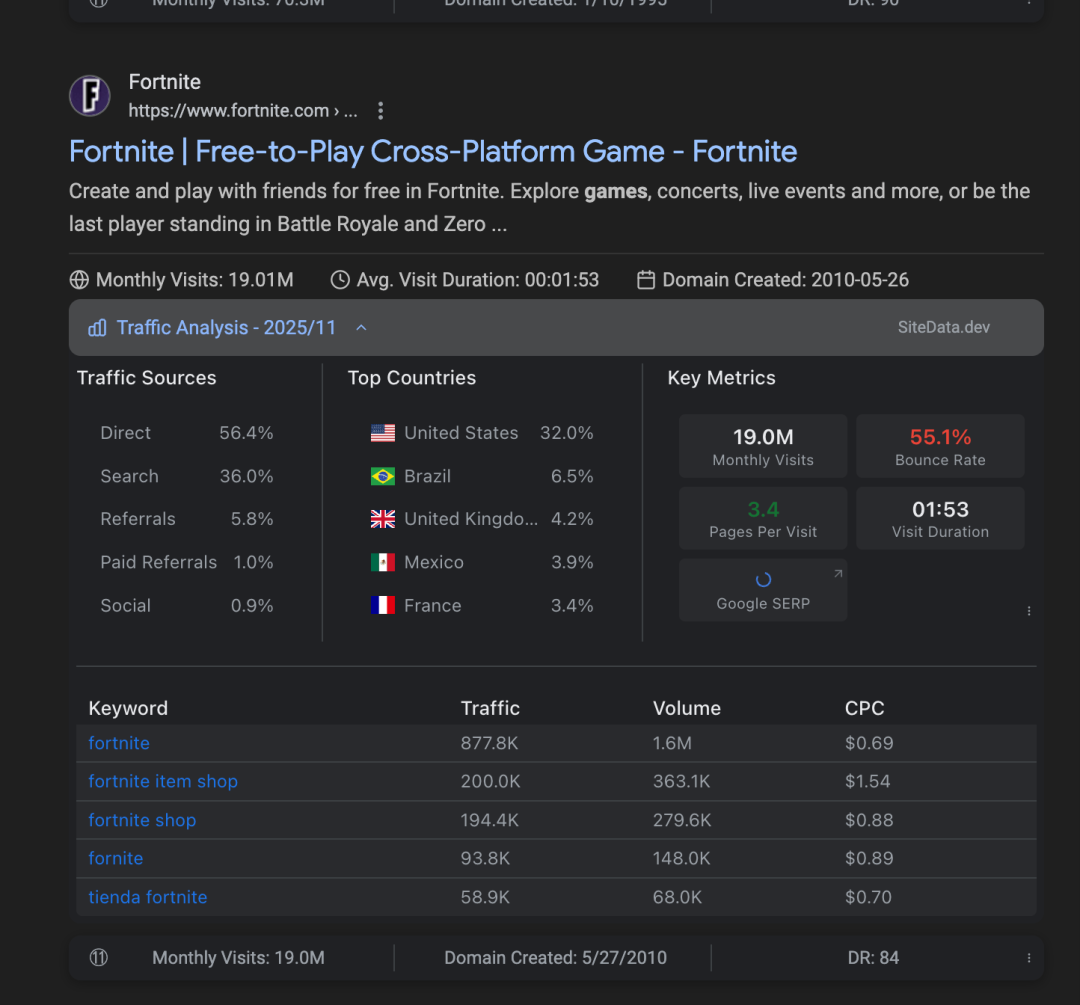Open the 'fortnite' keyword link
Viewport: 1080px width, 1005px height.
pos(119,743)
